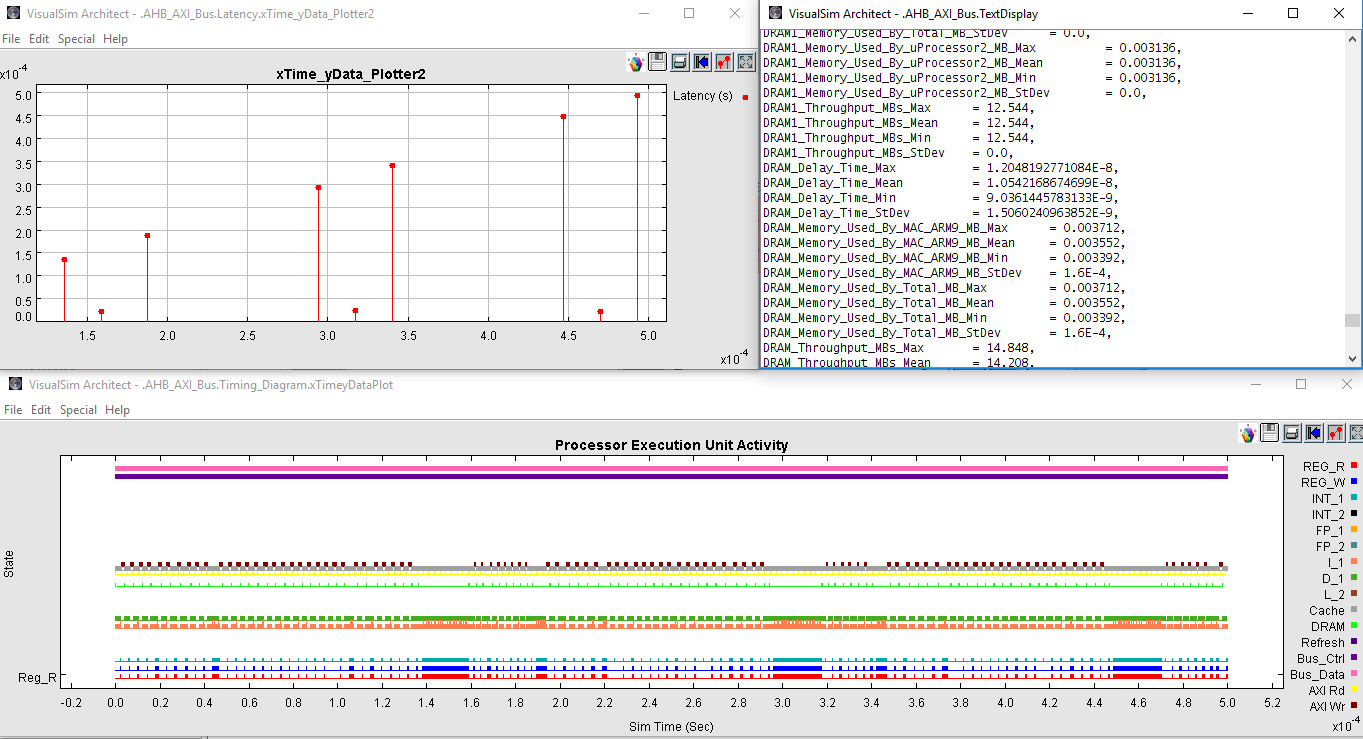Image resolution: width=1363 pixels, height=739 pixels.
Task: Click the TextDisplay vertical scrollbar thumb
Action: tap(1352, 320)
